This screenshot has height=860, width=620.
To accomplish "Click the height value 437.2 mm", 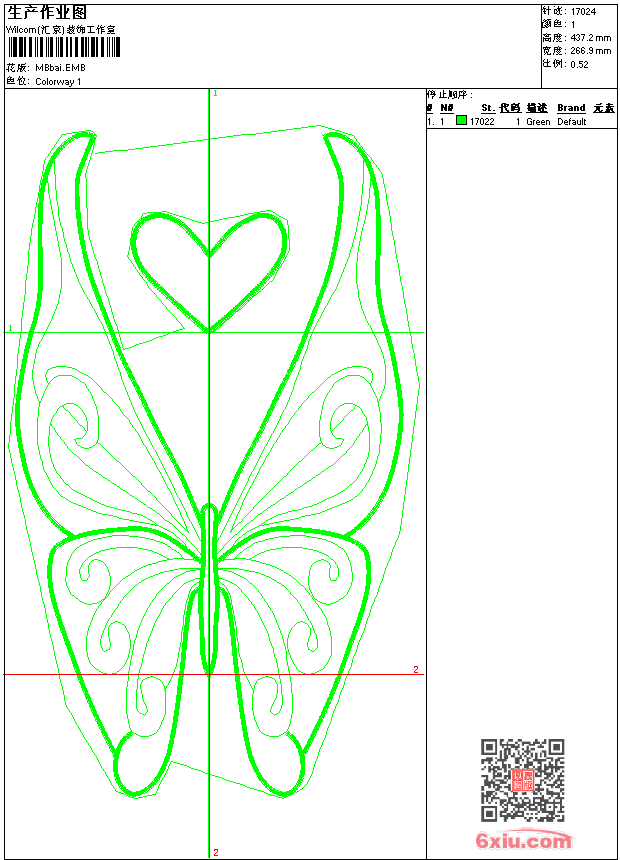I will click(589, 38).
